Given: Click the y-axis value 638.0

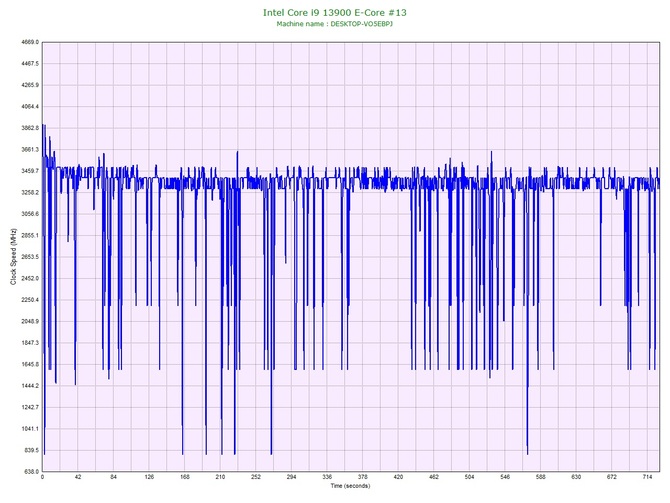Looking at the screenshot, I should (31, 472).
